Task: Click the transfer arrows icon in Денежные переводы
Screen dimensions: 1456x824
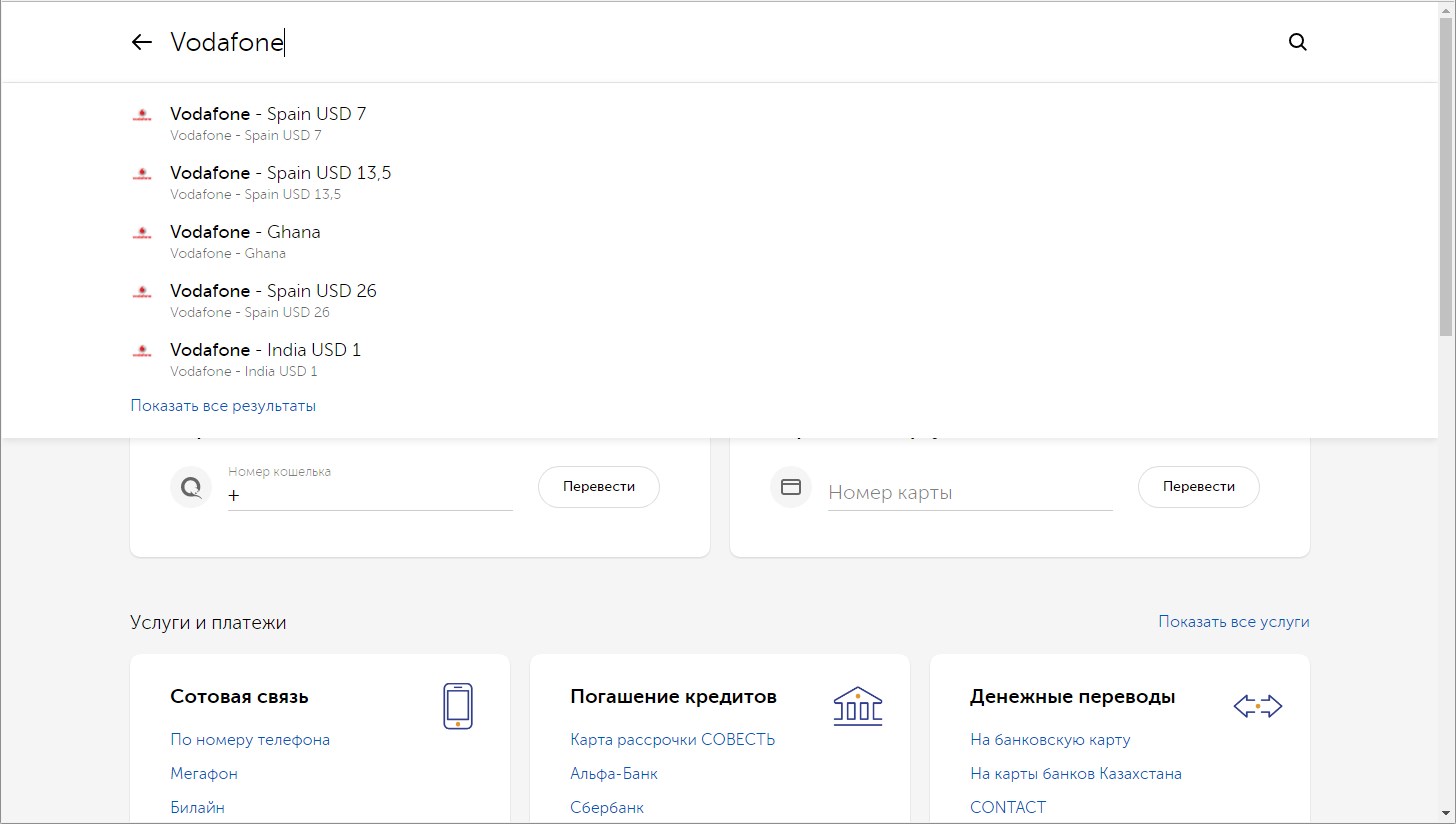Action: (1257, 707)
